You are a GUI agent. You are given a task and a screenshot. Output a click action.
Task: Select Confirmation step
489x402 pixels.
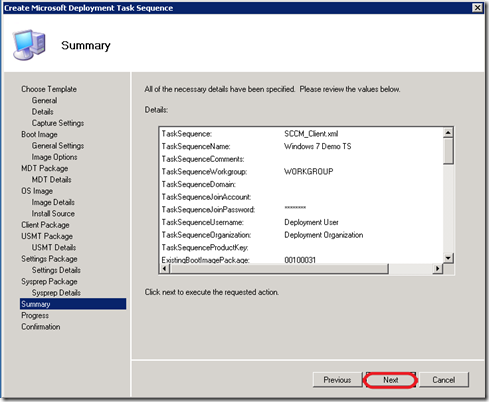pos(41,327)
